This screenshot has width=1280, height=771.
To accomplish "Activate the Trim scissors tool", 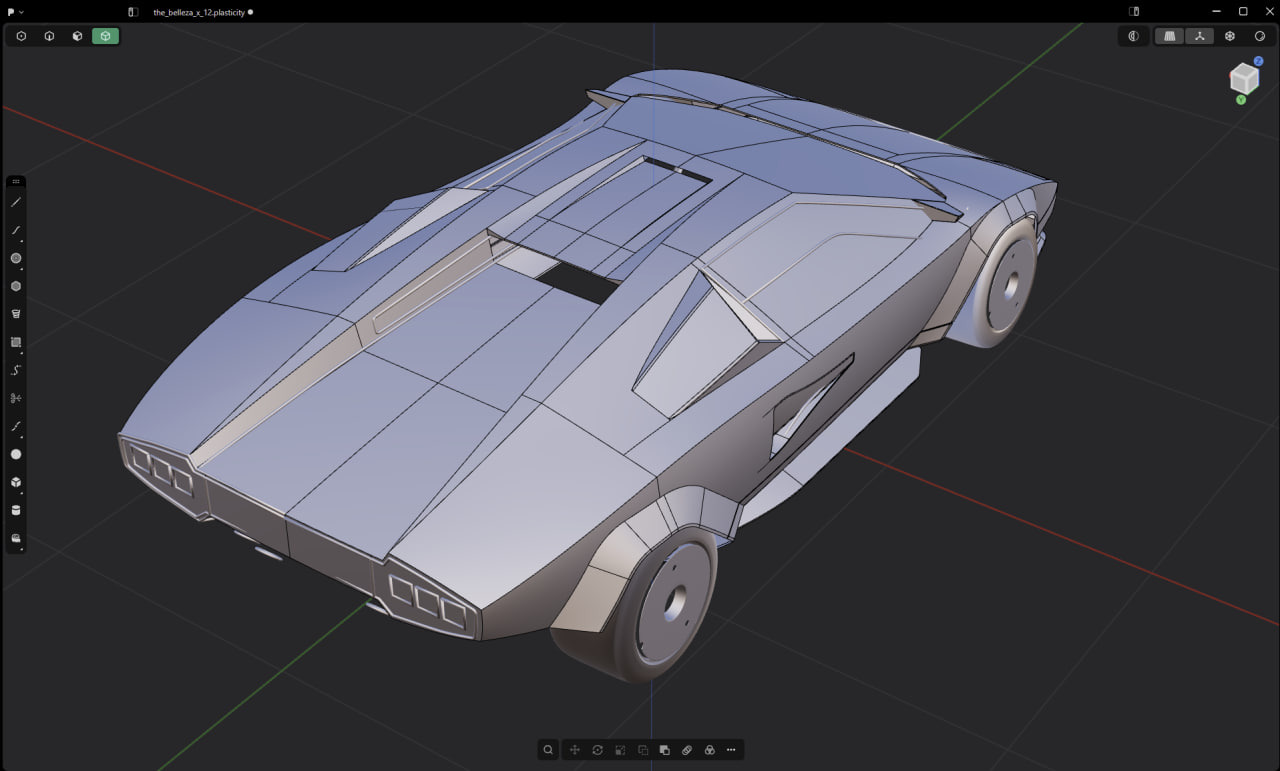I will 16,398.
